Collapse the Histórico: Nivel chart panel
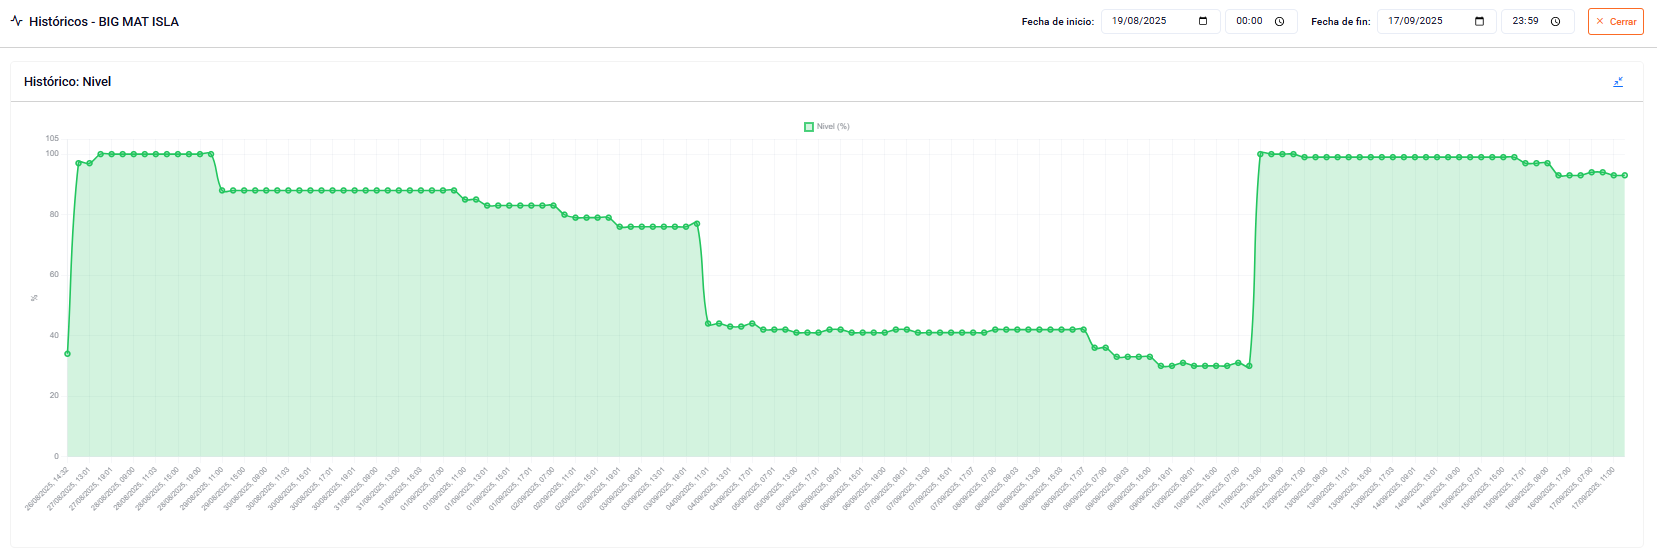Image resolution: width=1657 pixels, height=550 pixels. pyautogui.click(x=1618, y=82)
